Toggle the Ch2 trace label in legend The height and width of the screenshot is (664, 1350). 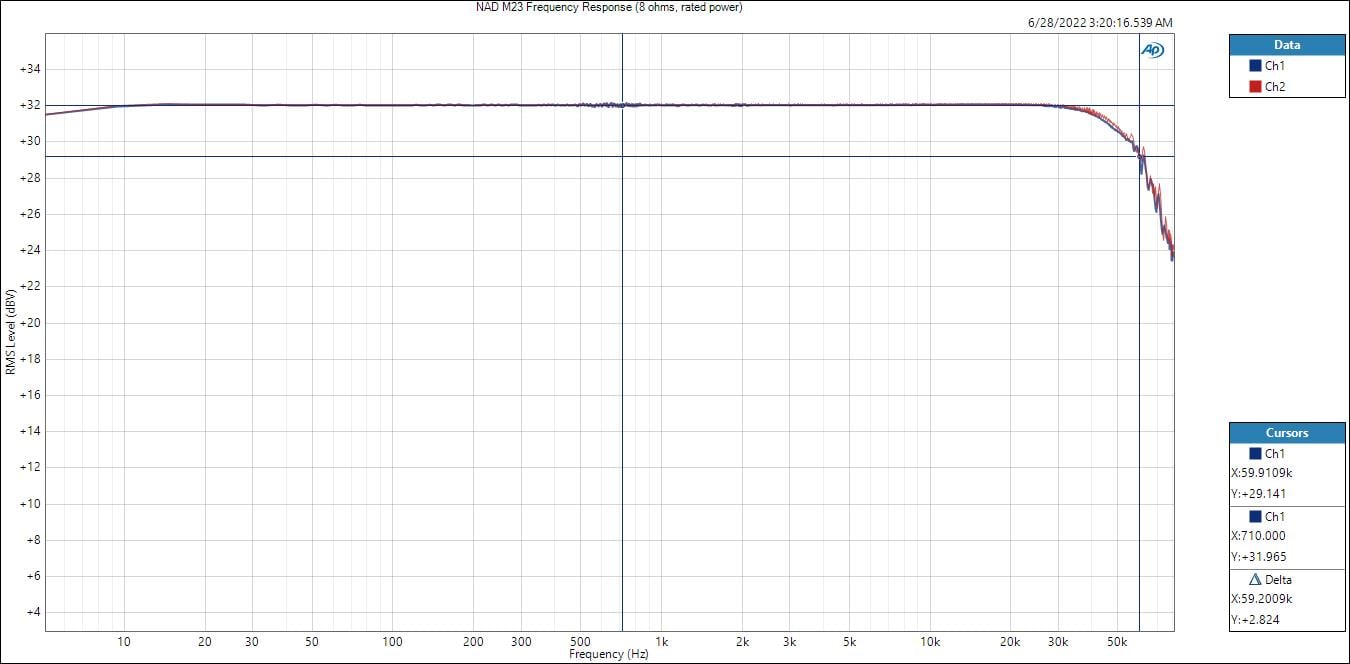coord(1275,87)
